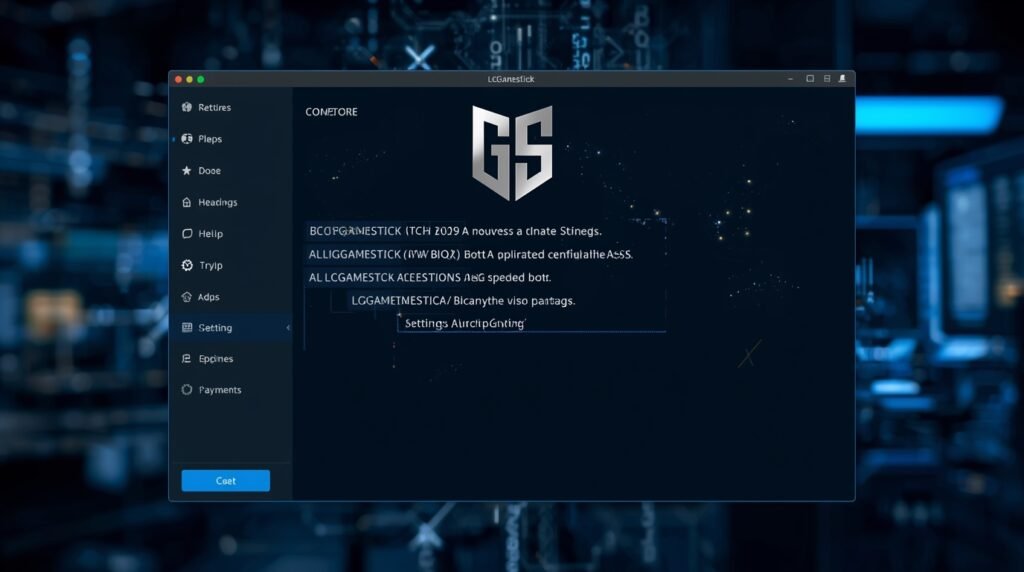Click the AL LCGAMESTCK ACEESTIONS row
This screenshot has height=572, width=1024.
[430, 277]
